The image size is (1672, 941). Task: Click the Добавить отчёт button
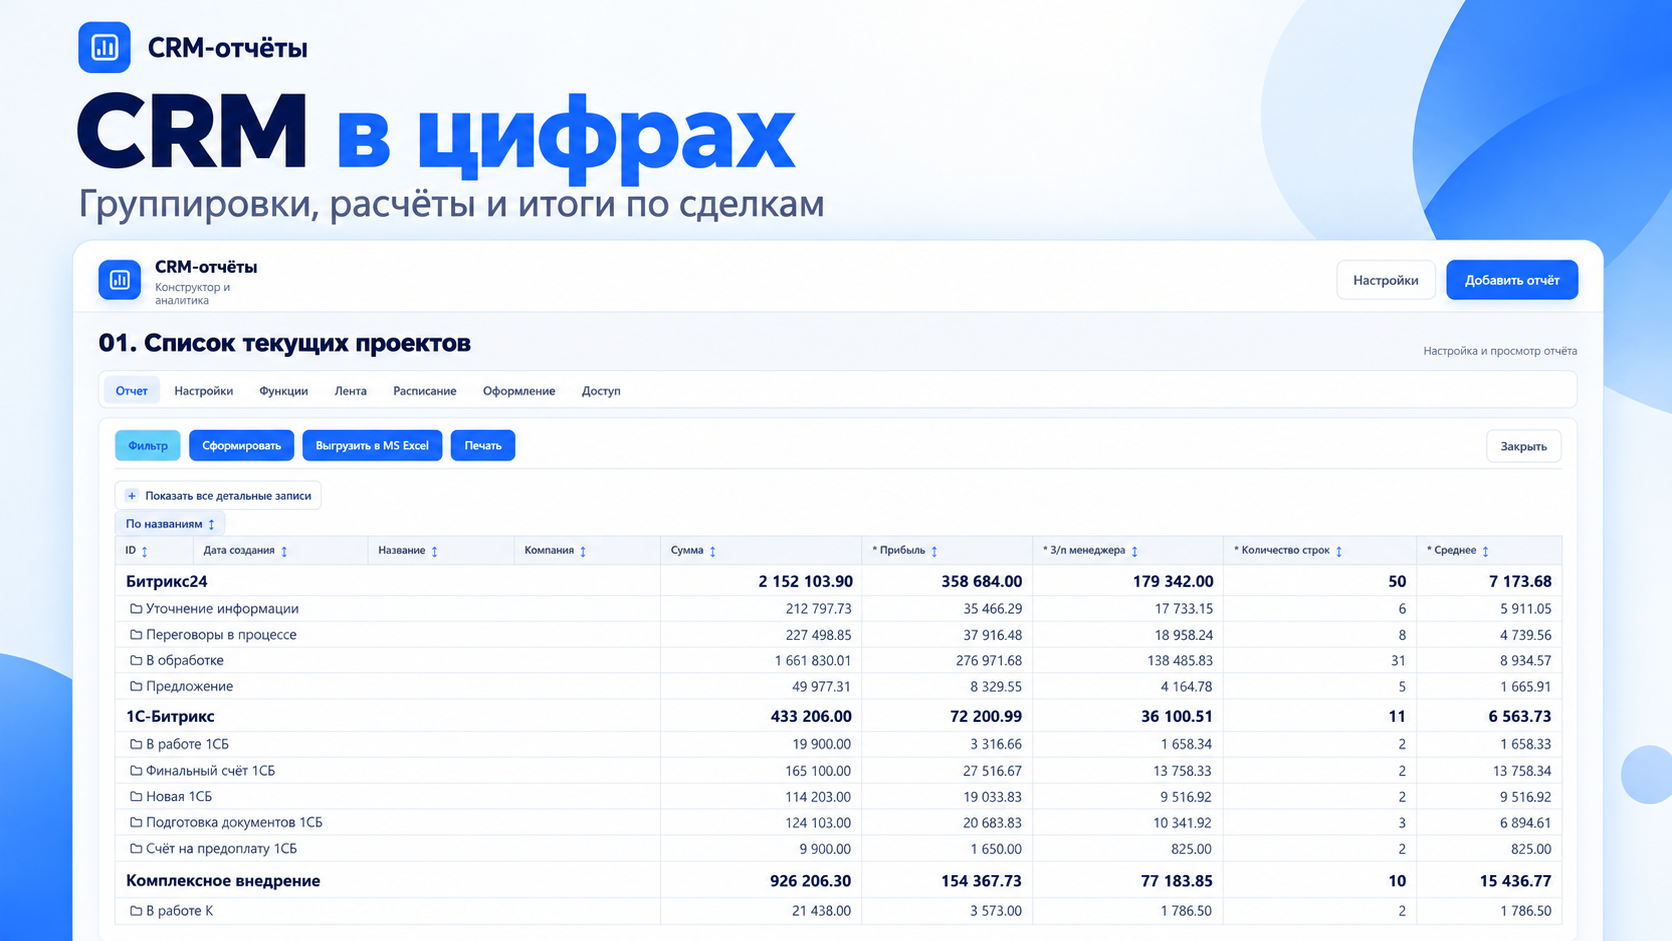pyautogui.click(x=1512, y=280)
